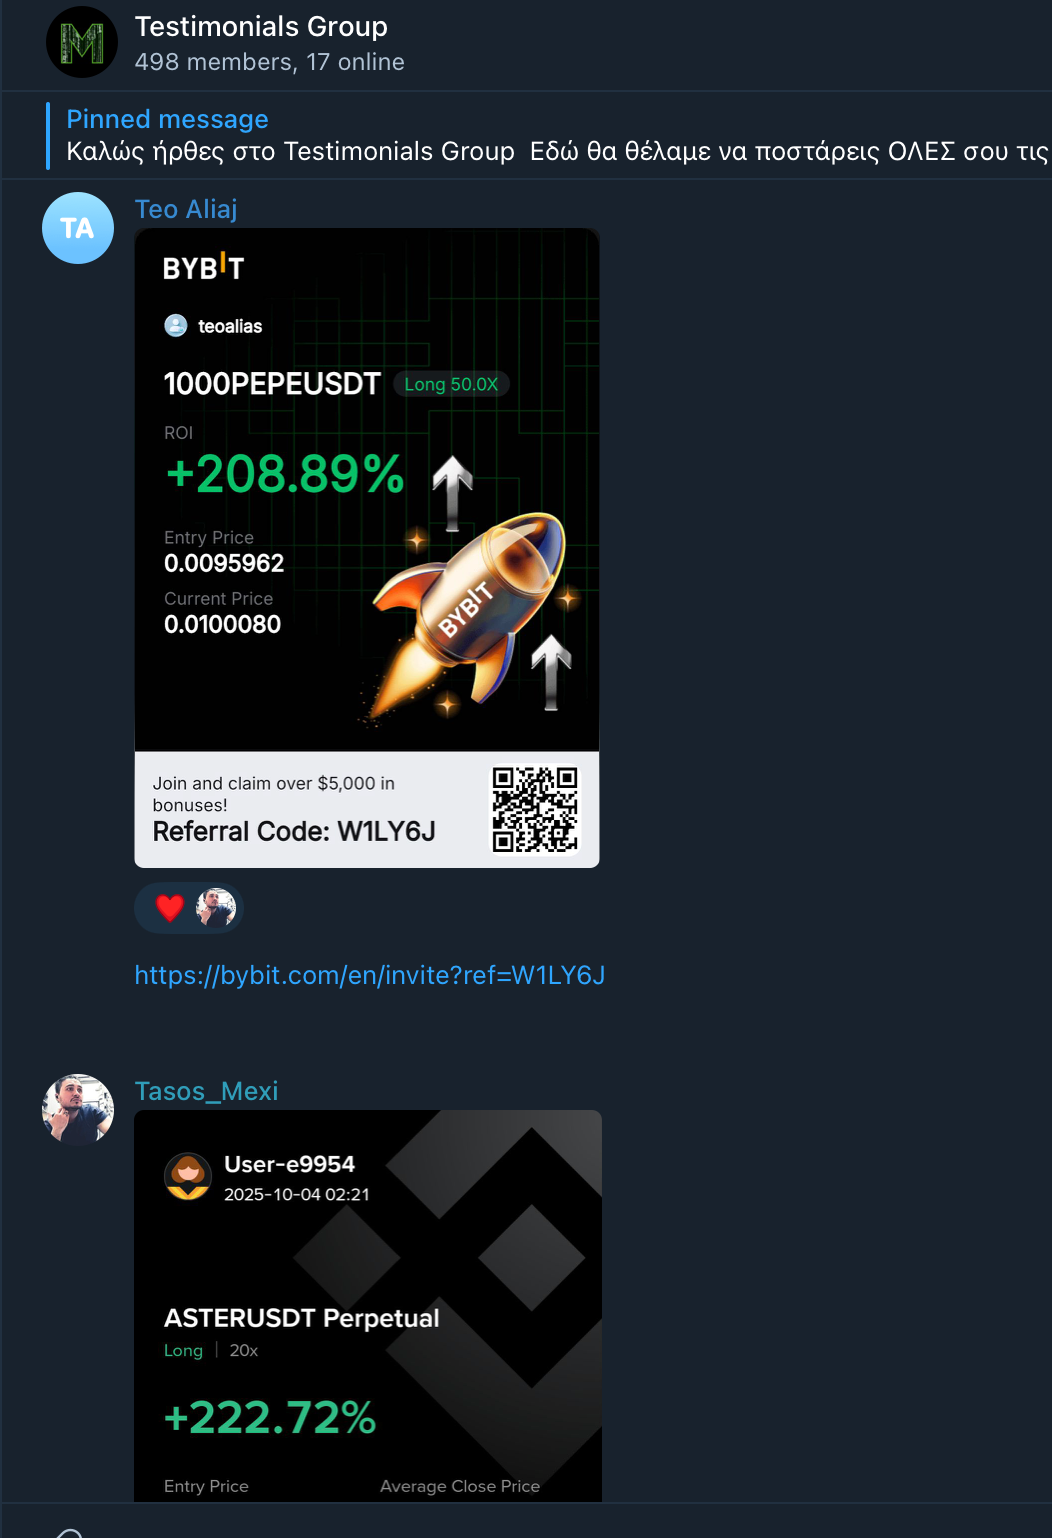Image resolution: width=1052 pixels, height=1538 pixels.
Task: Click the Referral Code W1LY6J text
Action: tap(294, 832)
